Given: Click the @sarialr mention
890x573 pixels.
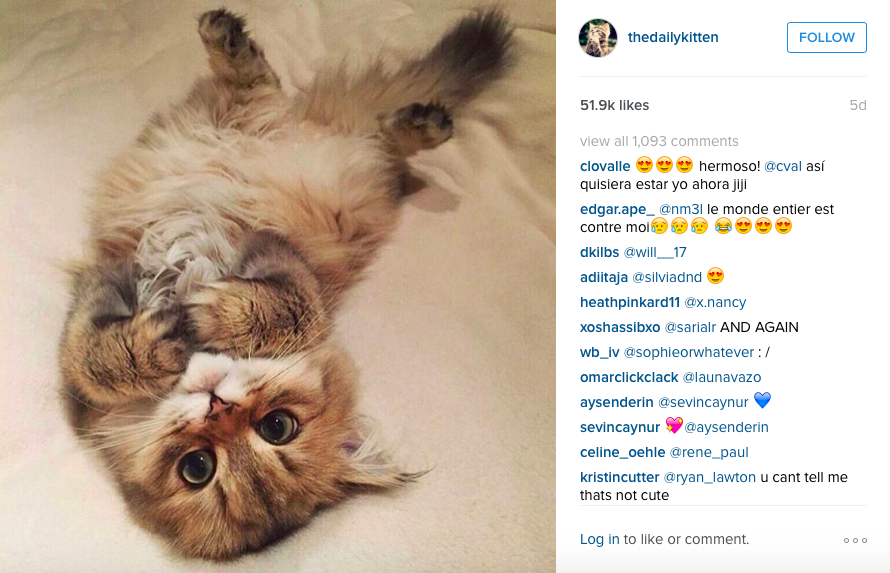Looking at the screenshot, I should [x=690, y=327].
